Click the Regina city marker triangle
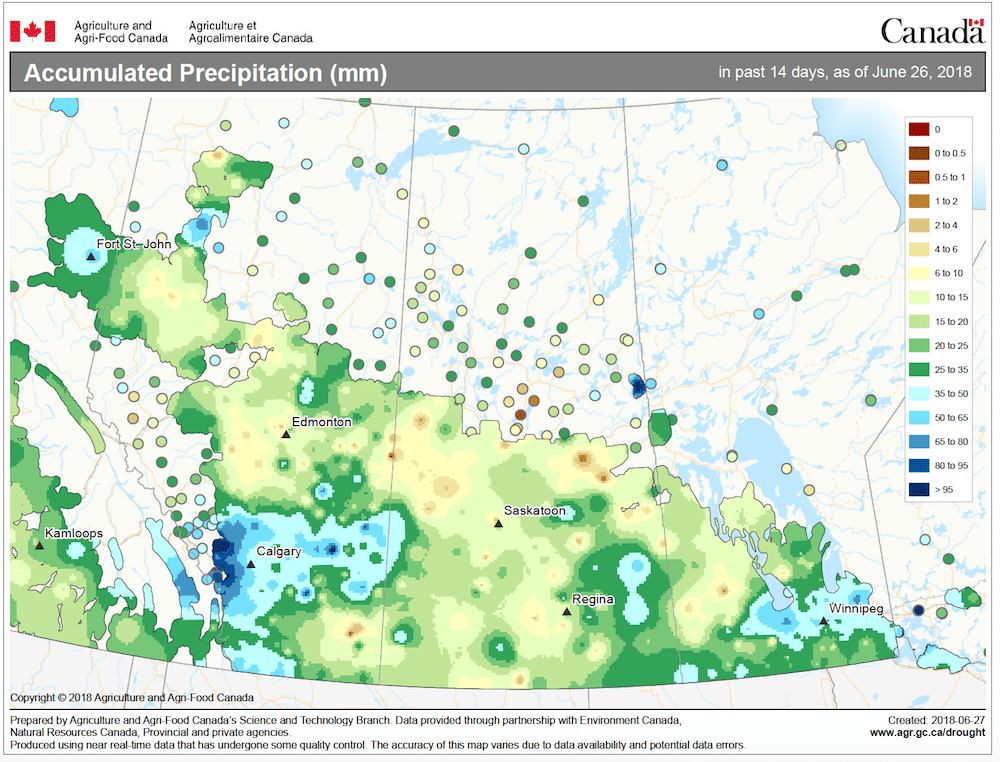 tap(566, 612)
